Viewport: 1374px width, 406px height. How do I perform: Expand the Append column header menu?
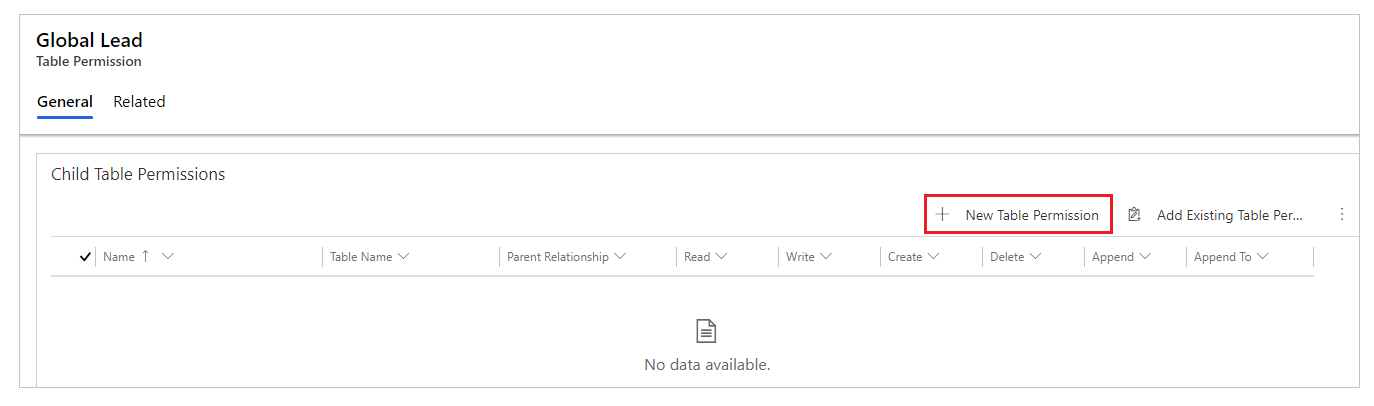(1145, 257)
